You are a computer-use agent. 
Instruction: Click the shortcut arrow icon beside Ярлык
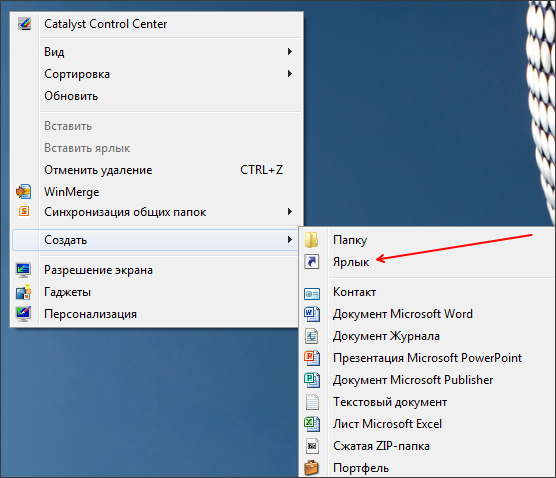point(312,262)
